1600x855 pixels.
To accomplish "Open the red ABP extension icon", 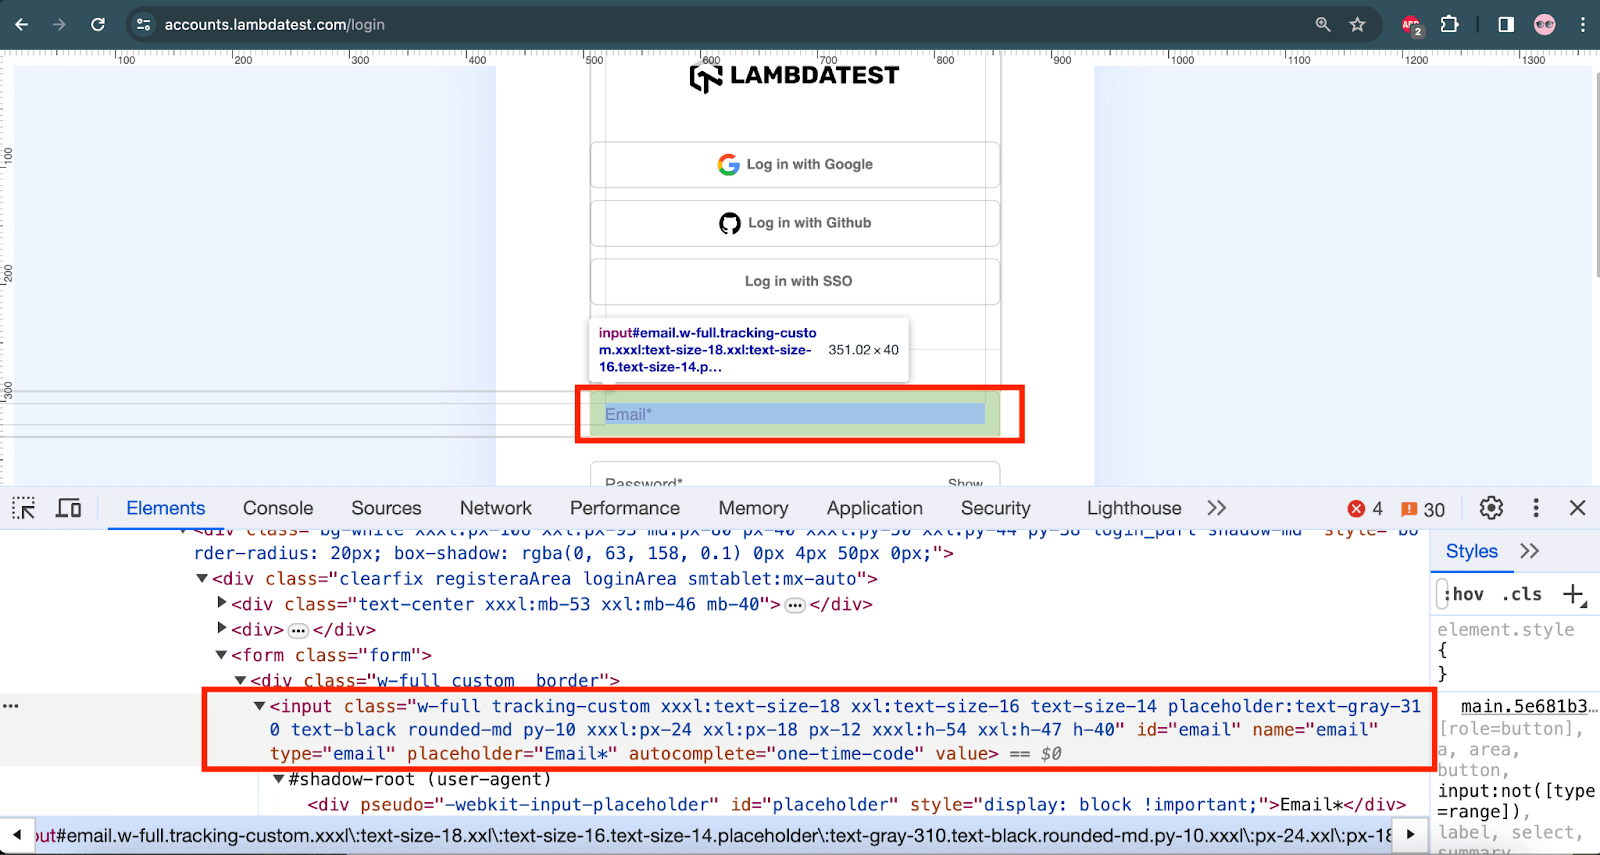I will click(x=1411, y=25).
